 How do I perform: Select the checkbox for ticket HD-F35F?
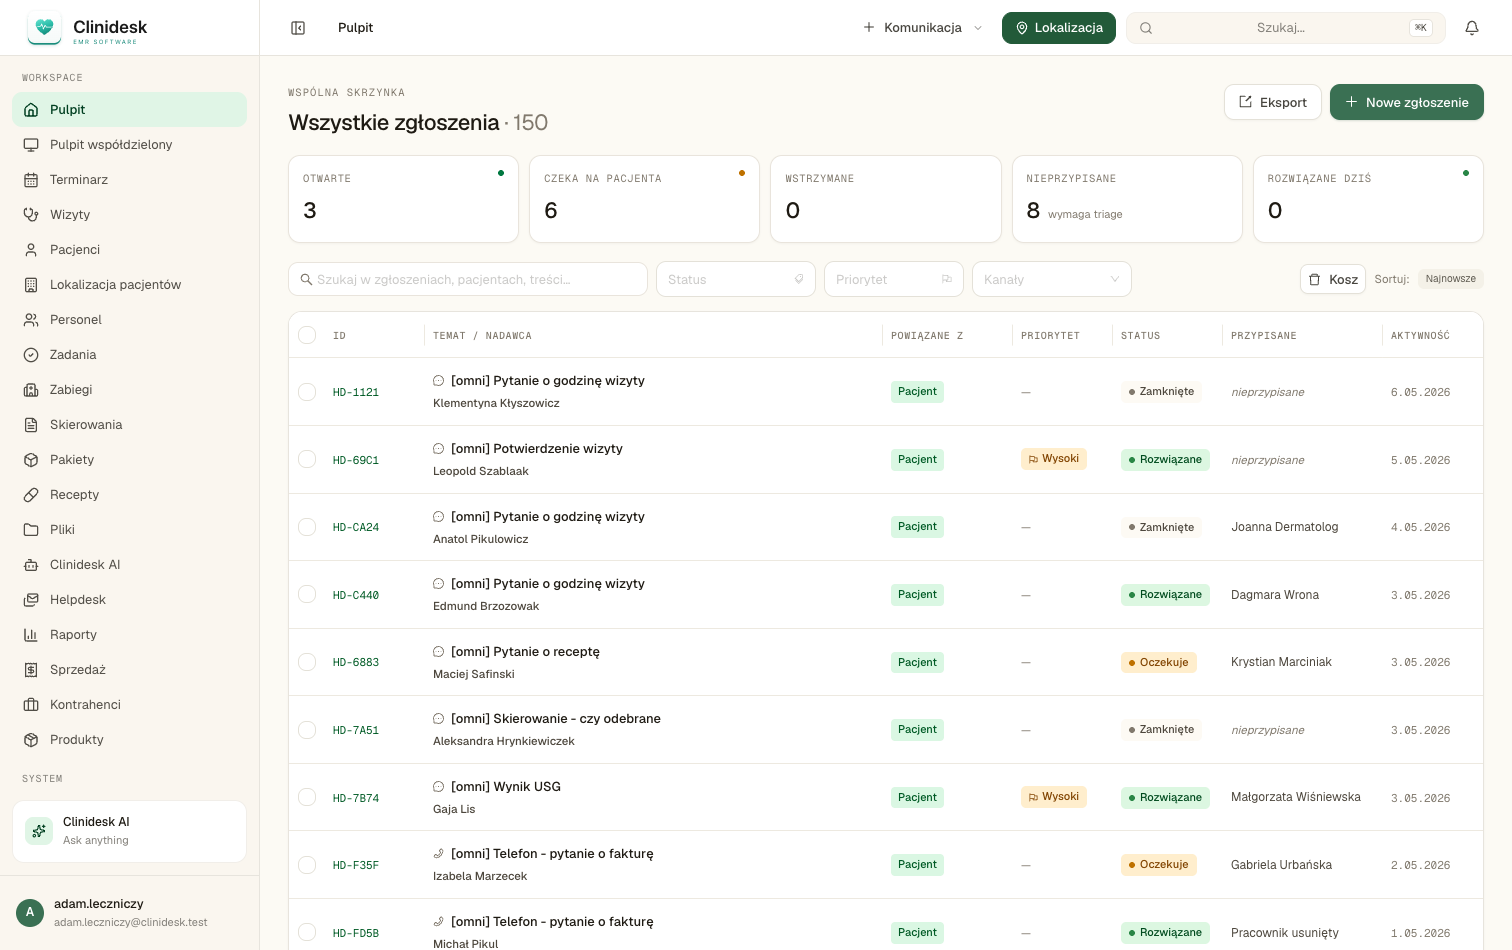[307, 865]
